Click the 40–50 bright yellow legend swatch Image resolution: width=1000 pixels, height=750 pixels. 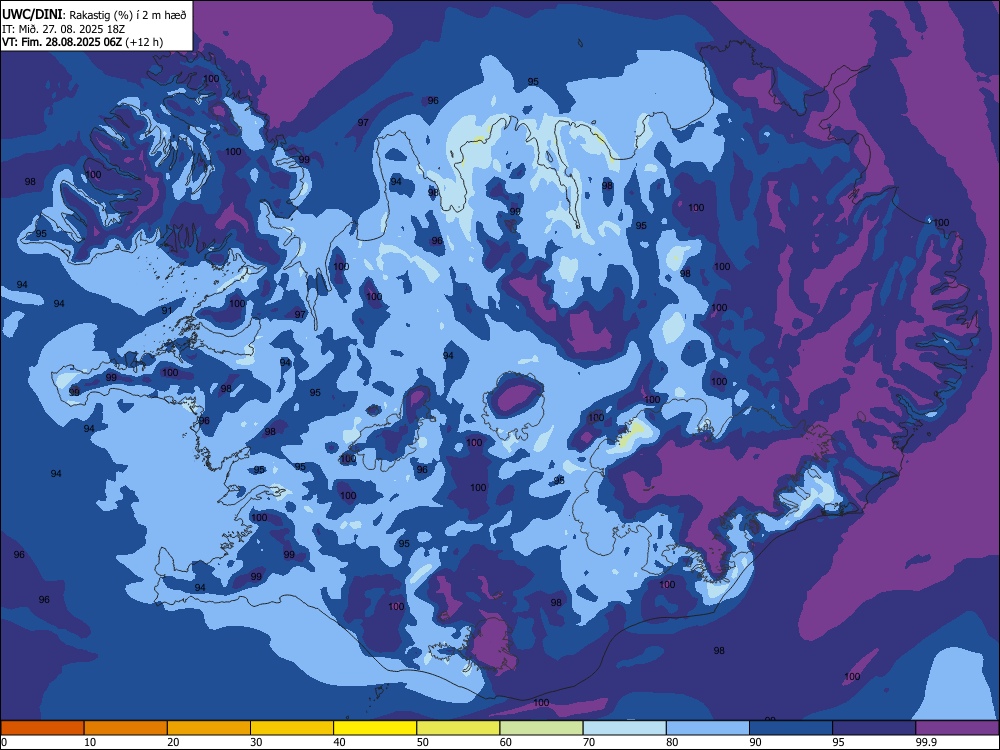(x=375, y=728)
